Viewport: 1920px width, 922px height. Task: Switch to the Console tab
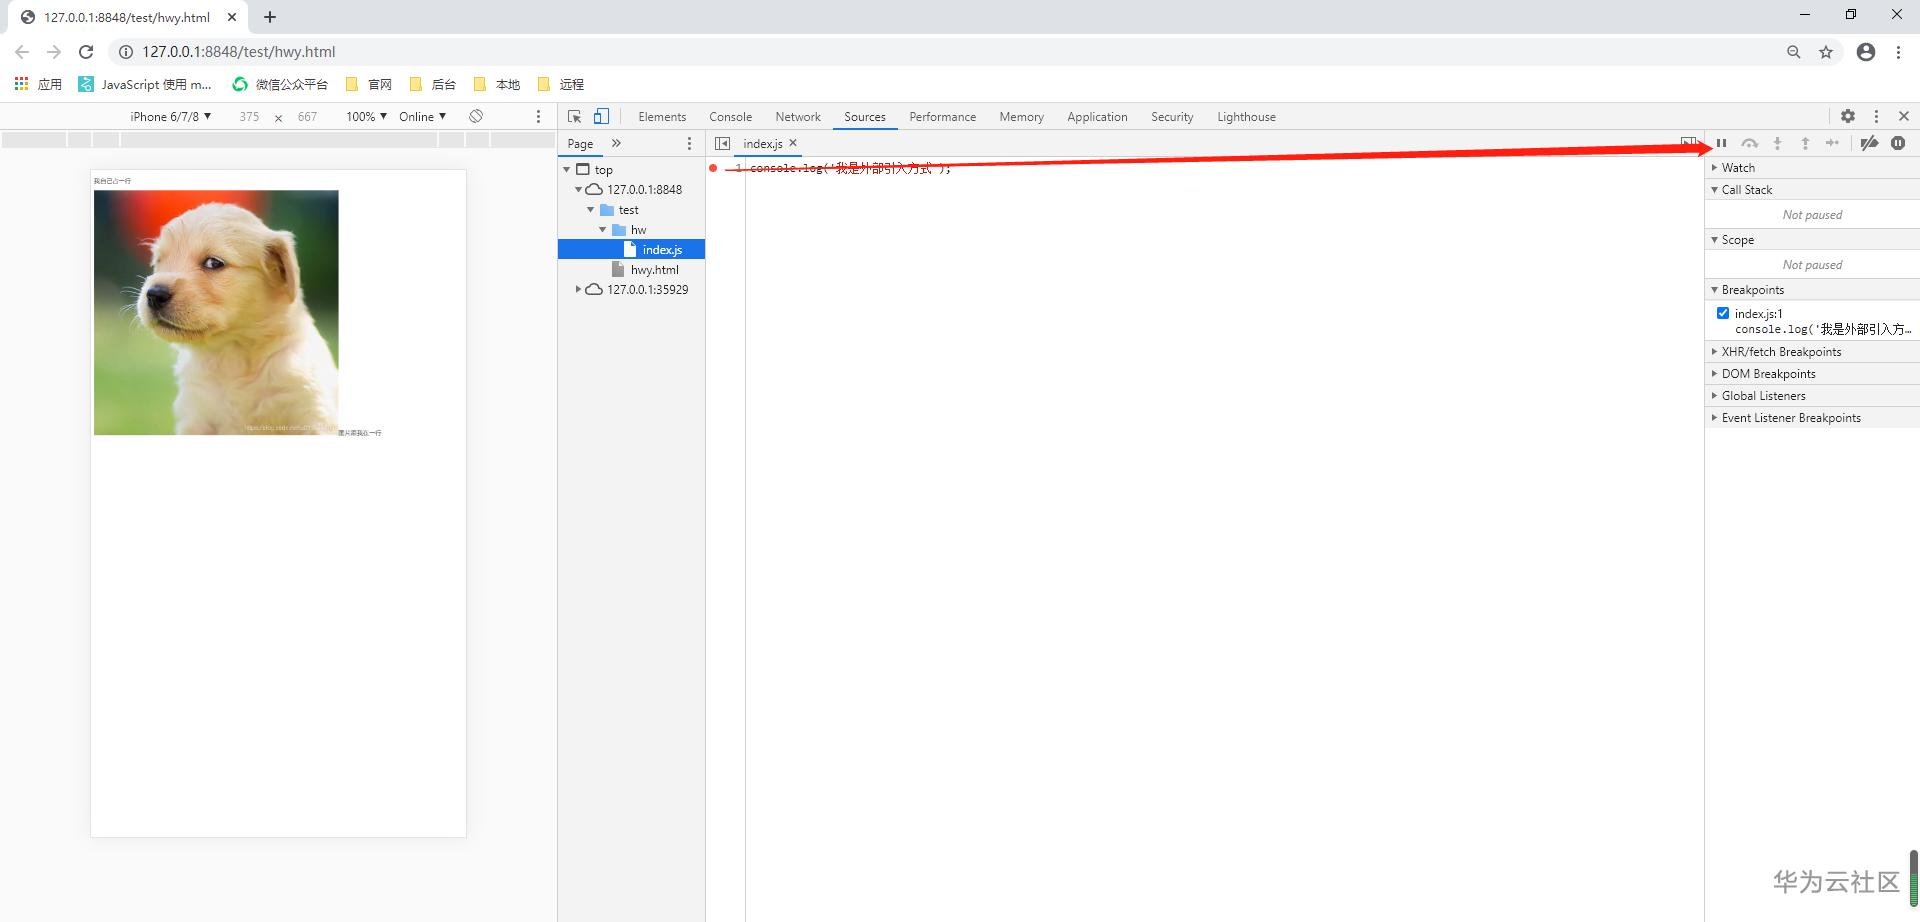coord(730,116)
